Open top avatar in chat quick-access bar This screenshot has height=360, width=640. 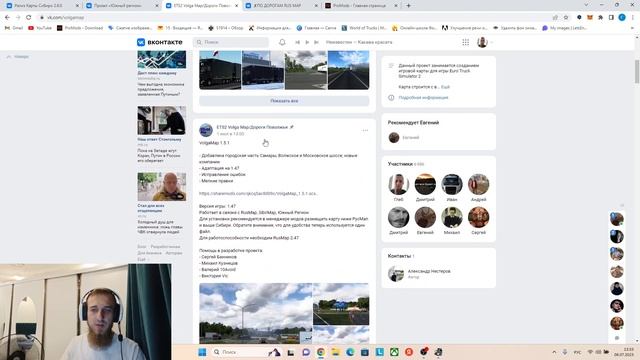pos(617,219)
